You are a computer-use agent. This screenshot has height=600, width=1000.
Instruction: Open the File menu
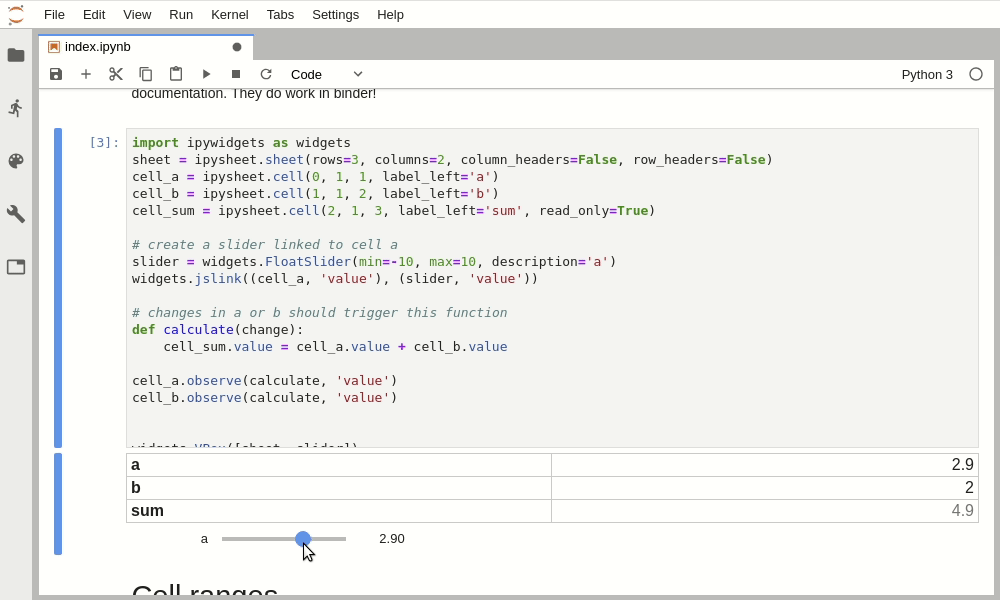[54, 15]
